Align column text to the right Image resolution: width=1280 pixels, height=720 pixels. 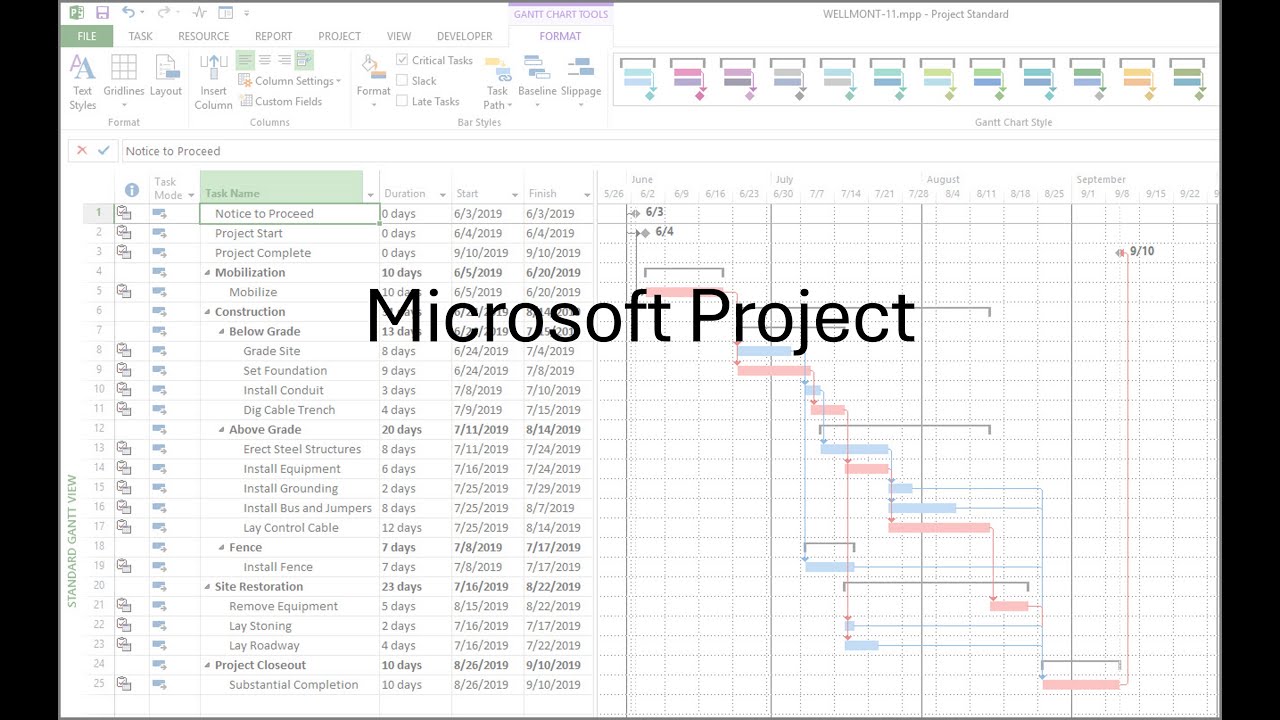coord(284,60)
